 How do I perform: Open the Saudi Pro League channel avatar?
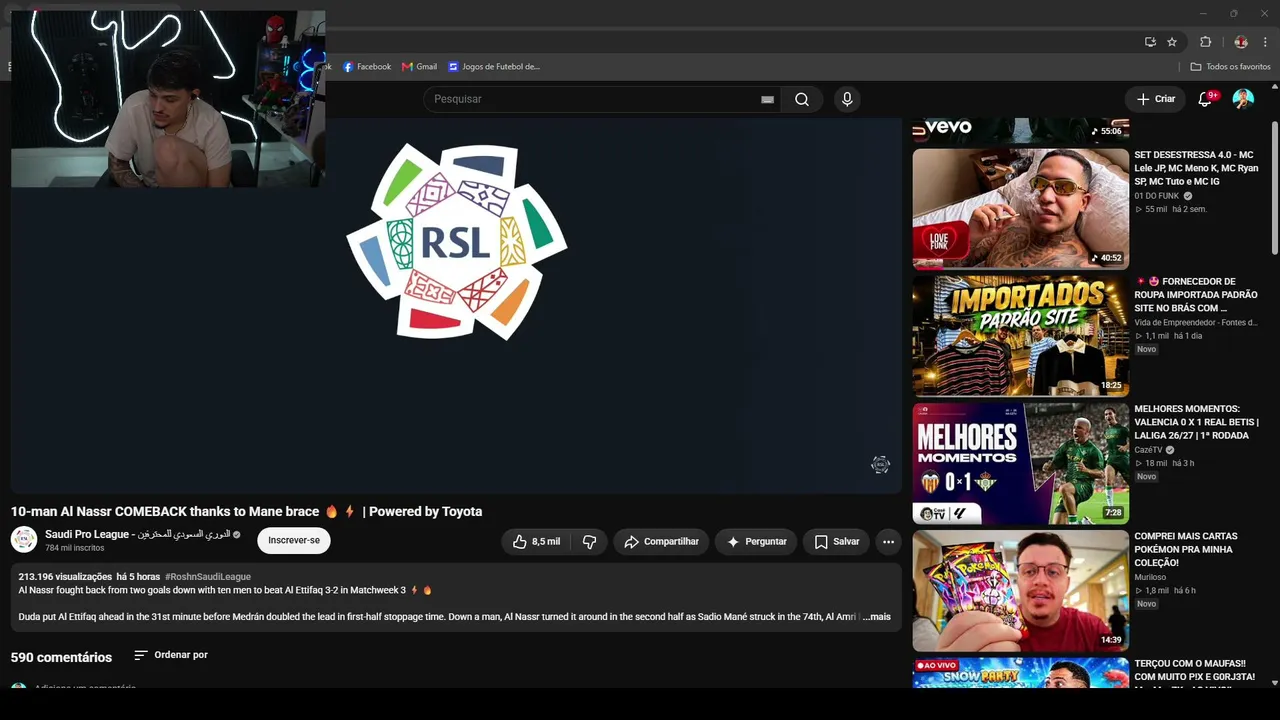click(24, 540)
